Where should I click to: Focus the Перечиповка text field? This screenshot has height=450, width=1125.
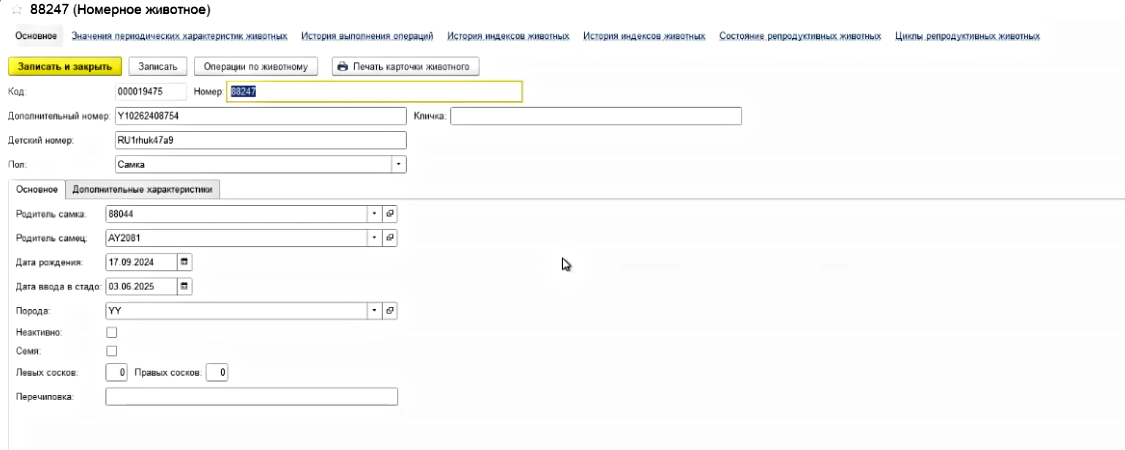(251, 397)
